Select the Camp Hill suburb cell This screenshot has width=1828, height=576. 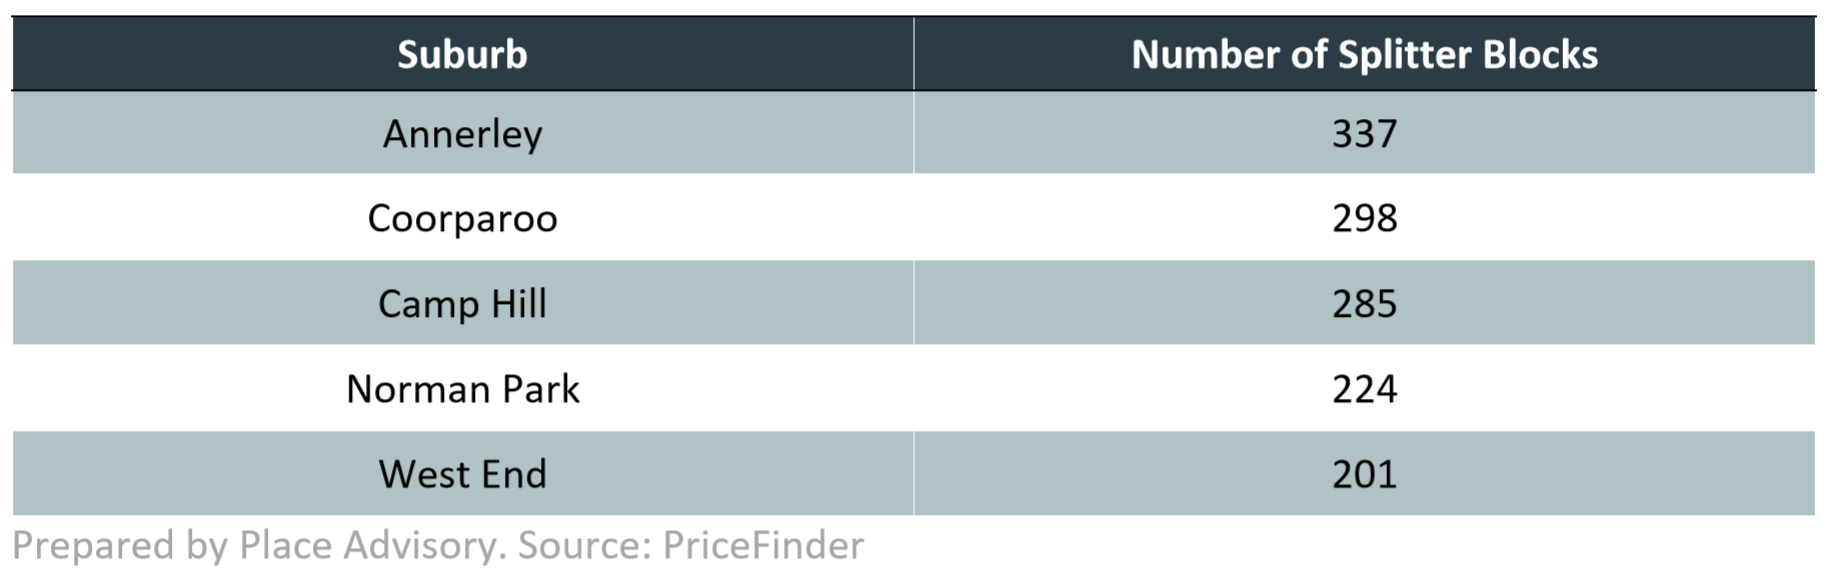[x=462, y=303]
